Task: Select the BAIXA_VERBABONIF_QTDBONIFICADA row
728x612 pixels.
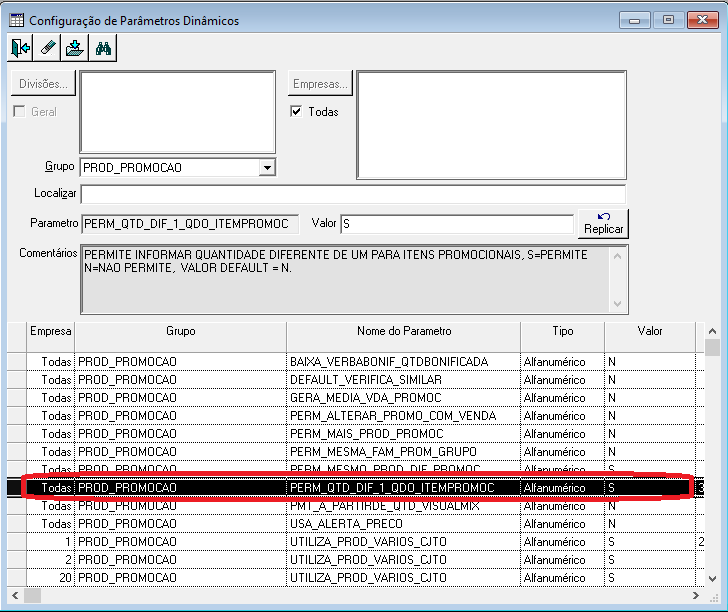Action: (356, 362)
